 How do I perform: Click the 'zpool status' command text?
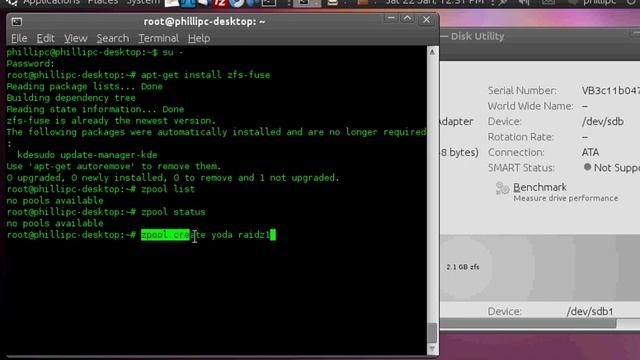[x=173, y=212]
